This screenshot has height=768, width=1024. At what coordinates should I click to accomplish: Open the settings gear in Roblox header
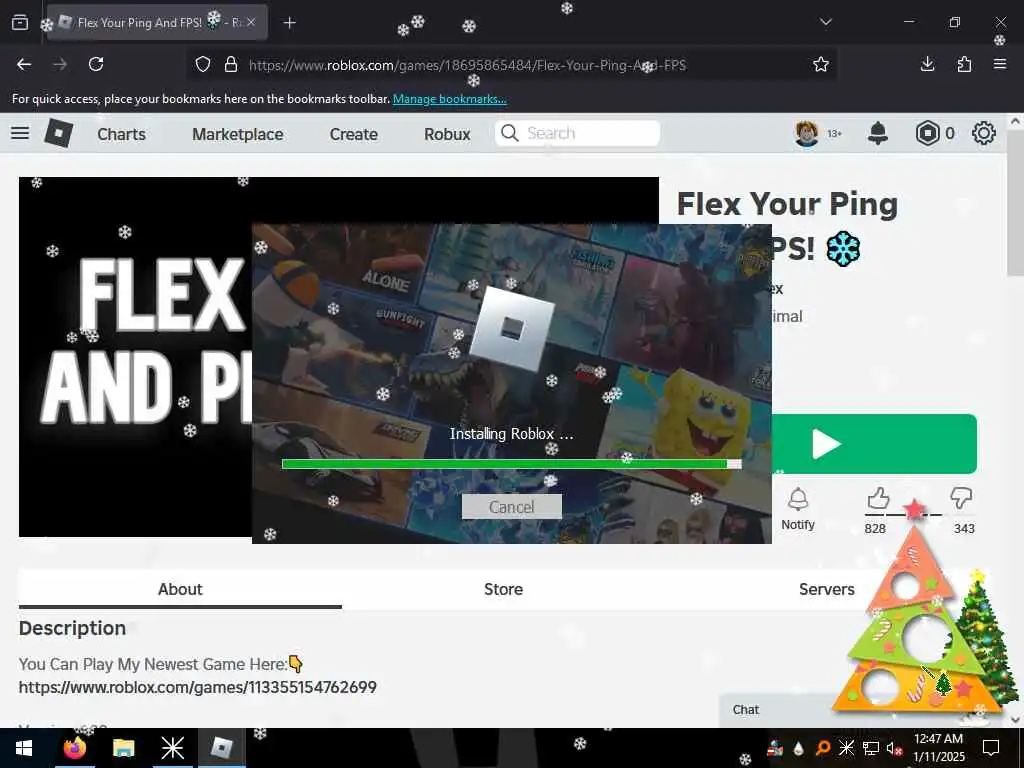tap(984, 133)
